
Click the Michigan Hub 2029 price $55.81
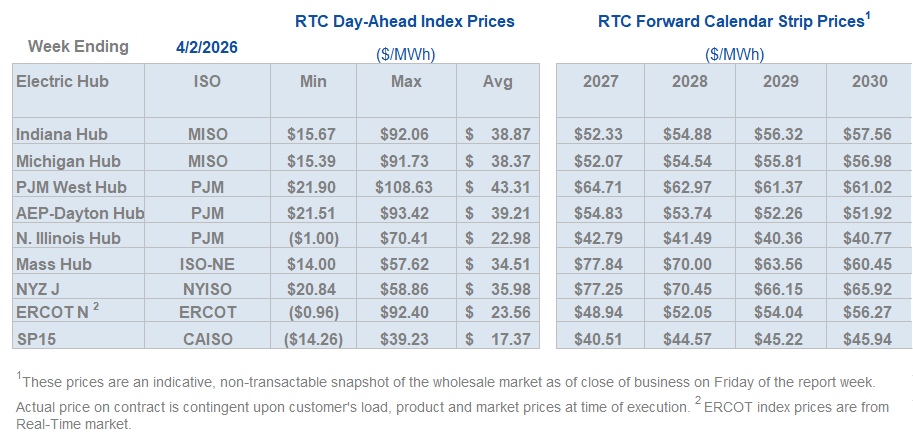point(778,160)
